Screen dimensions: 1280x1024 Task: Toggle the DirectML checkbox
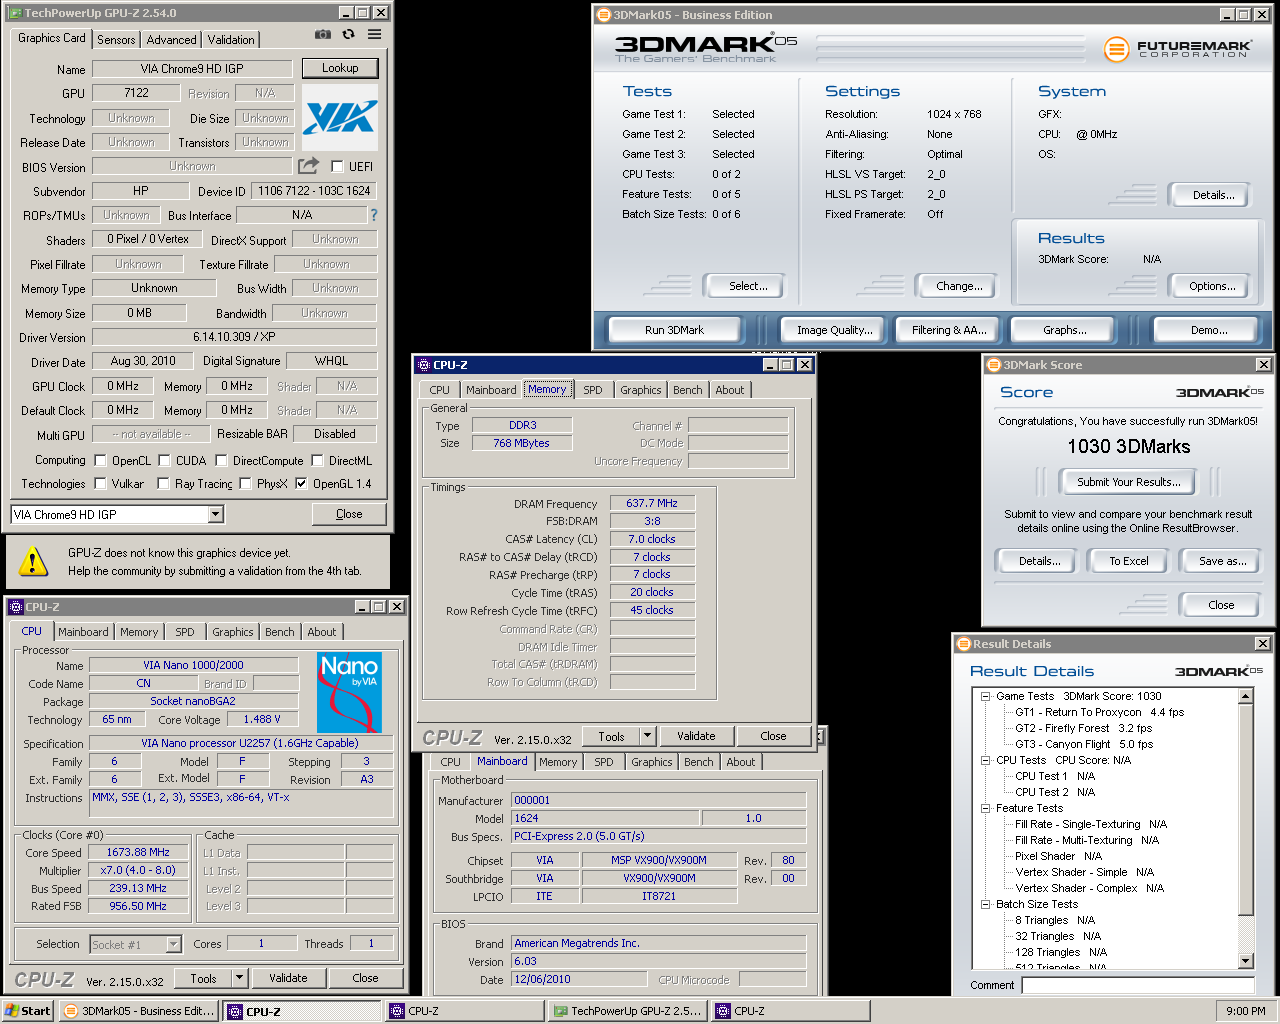(317, 461)
